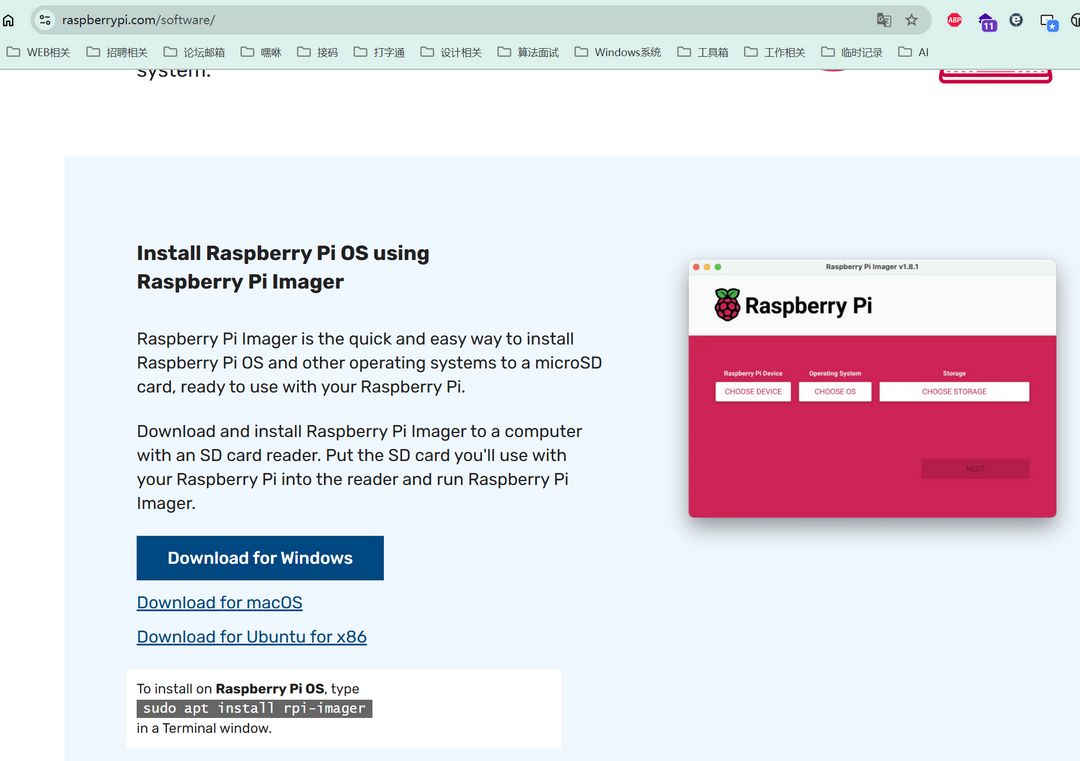This screenshot has width=1080, height=761.
Task: Open the ABP adblock extension
Action: [x=954, y=20]
